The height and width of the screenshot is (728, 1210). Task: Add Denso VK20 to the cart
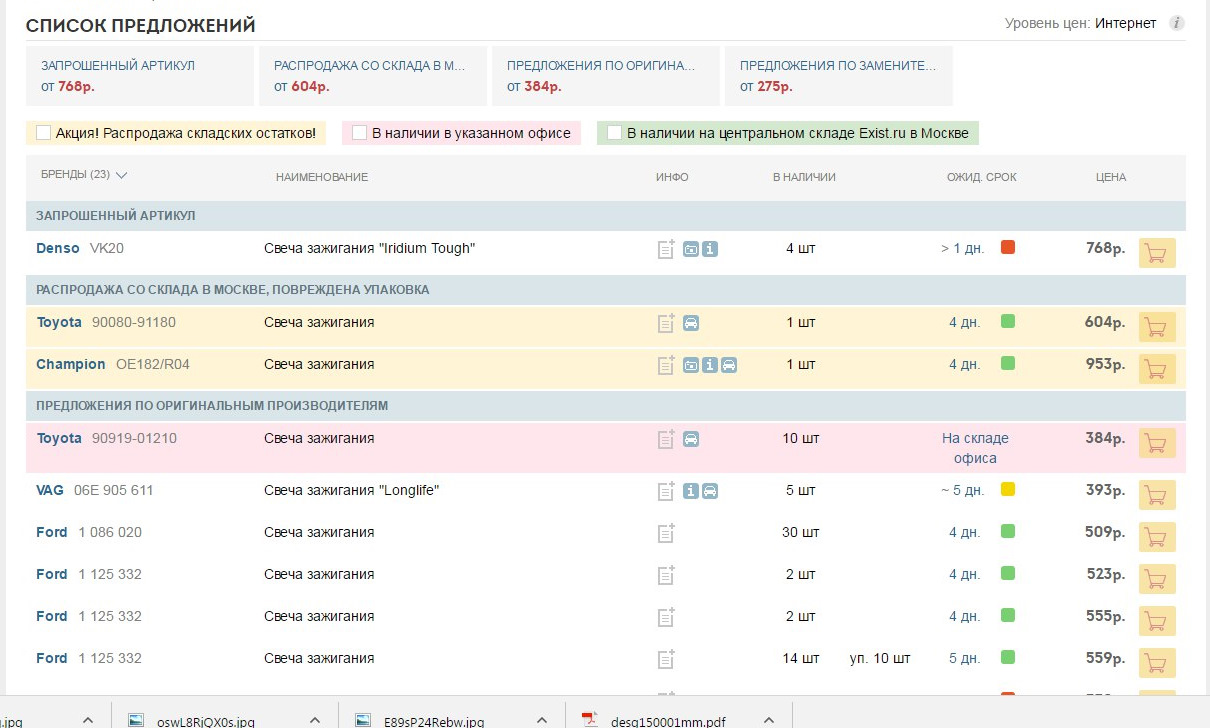click(x=1157, y=253)
